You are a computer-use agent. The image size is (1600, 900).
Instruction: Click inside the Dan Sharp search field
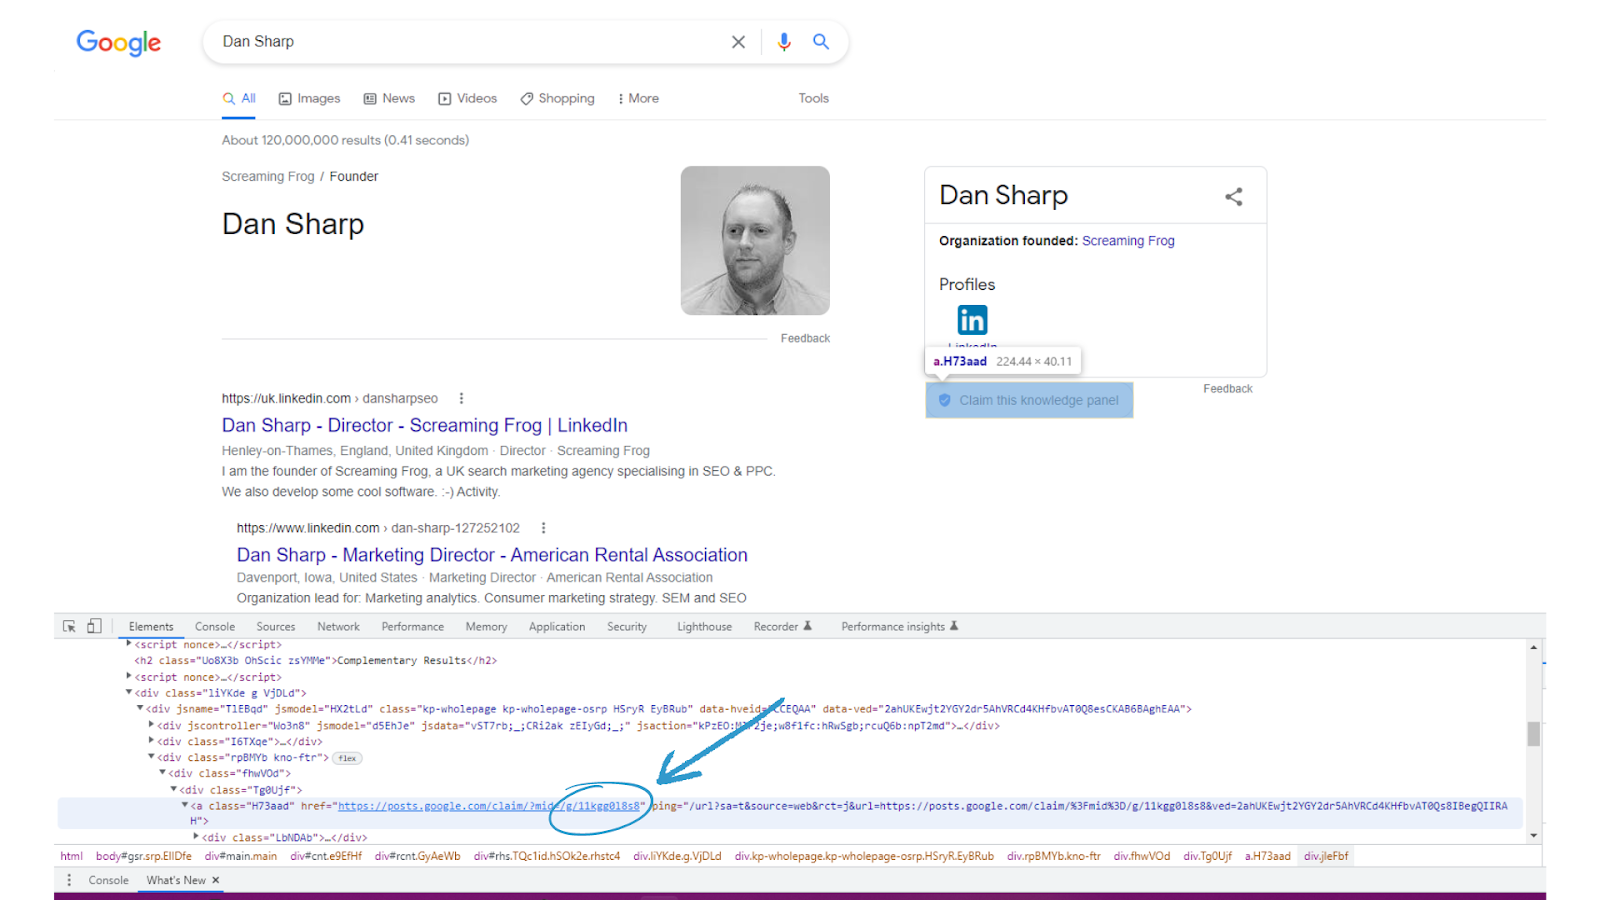tap(470, 42)
